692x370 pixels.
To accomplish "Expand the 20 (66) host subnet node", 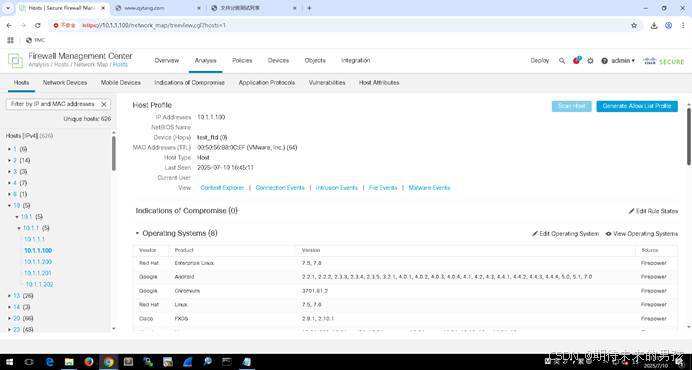I will pyautogui.click(x=9, y=318).
